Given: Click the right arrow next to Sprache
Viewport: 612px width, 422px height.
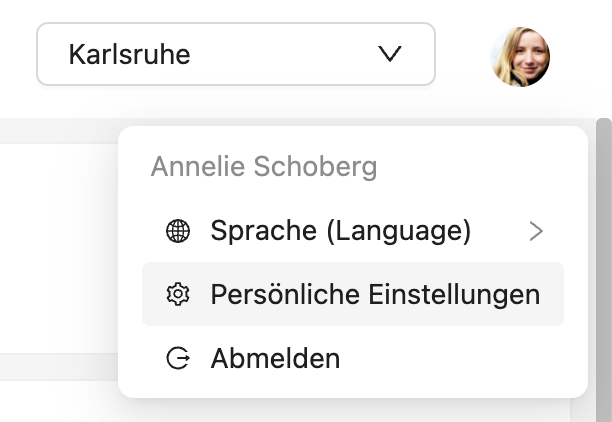Looking at the screenshot, I should 537,232.
